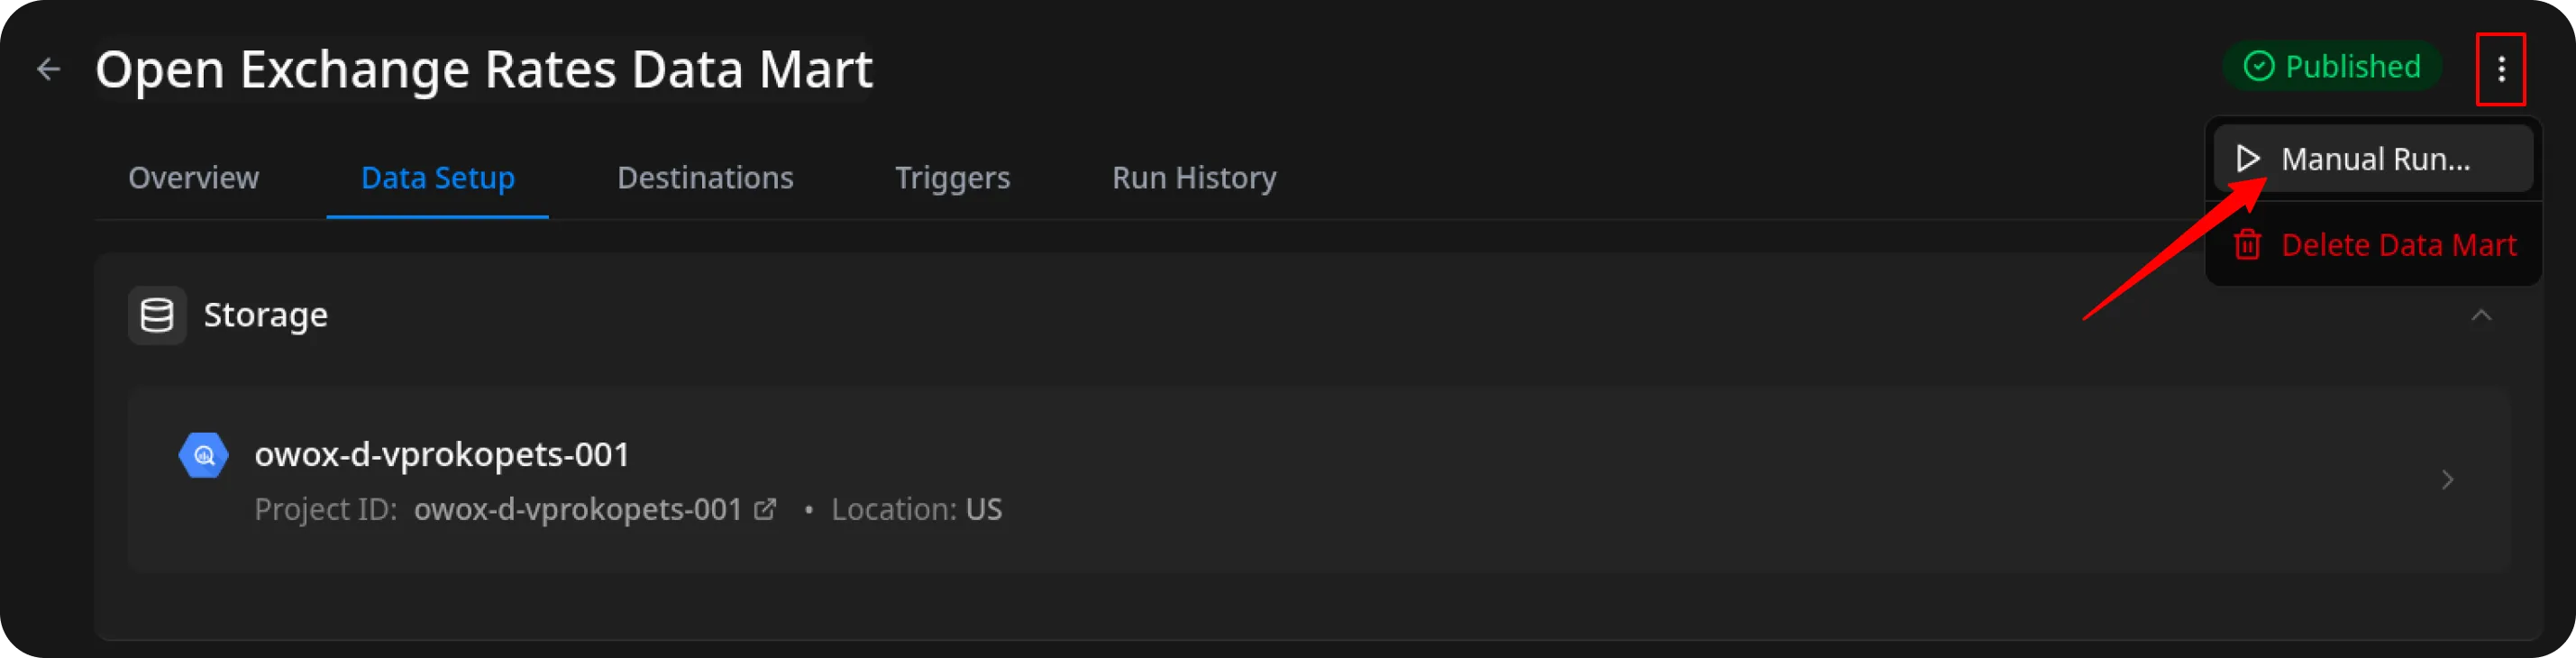Open the owox-d-vprokopets-001 Project ID link
The height and width of the screenshot is (658, 2576).
point(578,510)
